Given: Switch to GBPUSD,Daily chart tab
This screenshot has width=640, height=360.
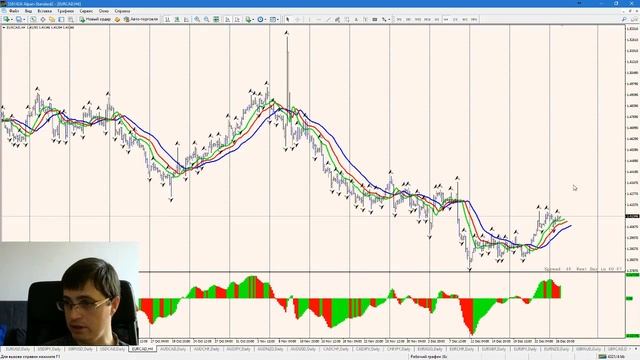Looking at the screenshot, I should [x=80, y=349].
